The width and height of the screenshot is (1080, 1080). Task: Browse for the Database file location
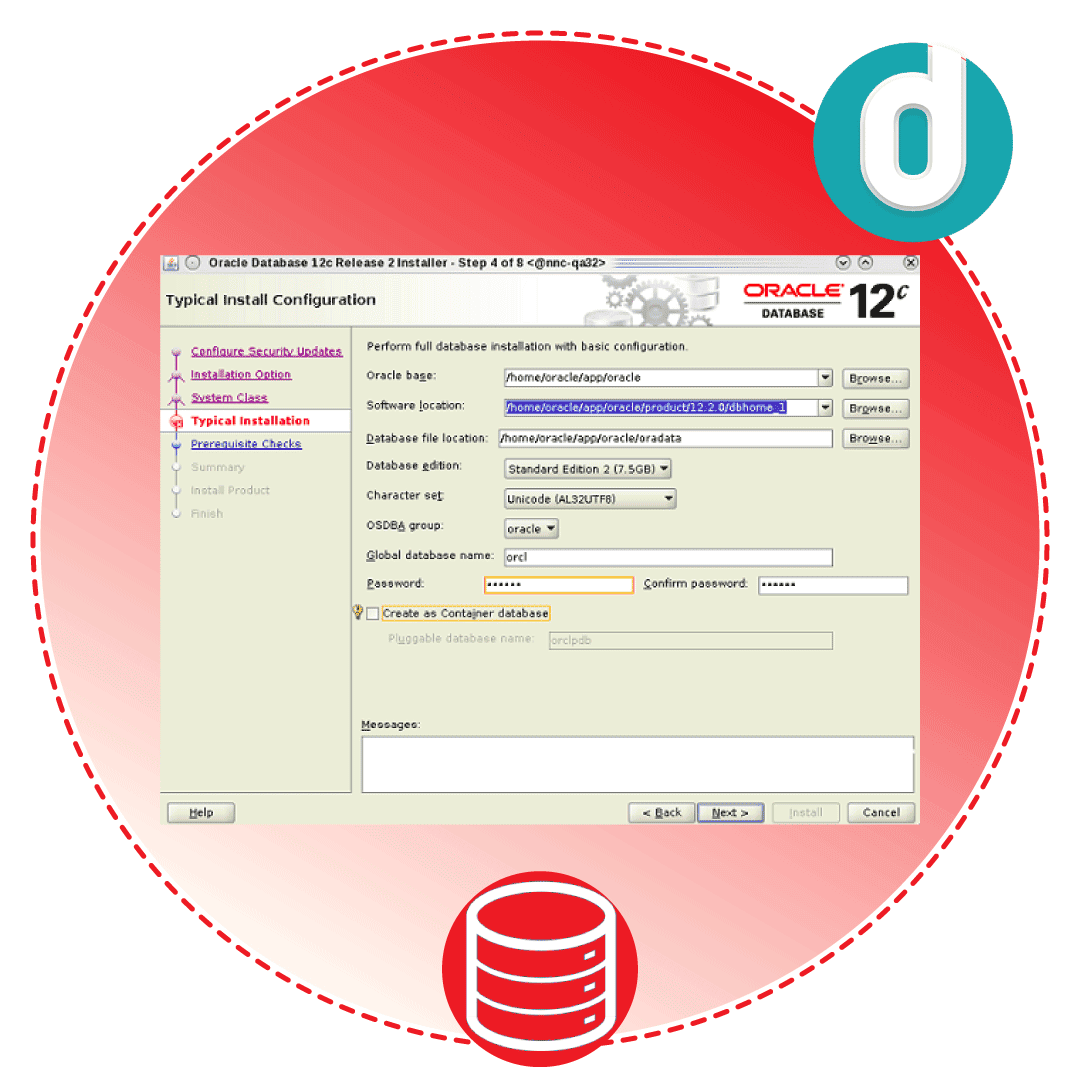(875, 438)
